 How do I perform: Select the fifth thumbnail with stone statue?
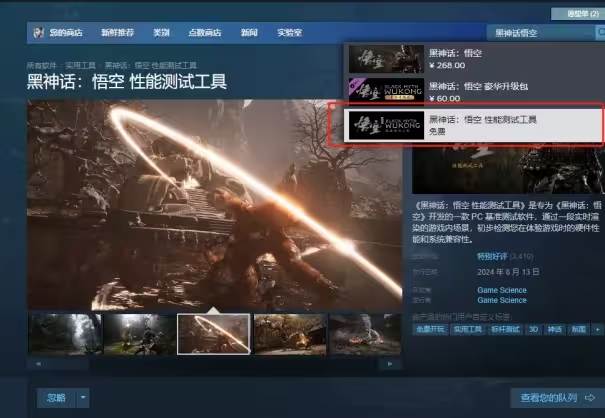[x=365, y=334]
